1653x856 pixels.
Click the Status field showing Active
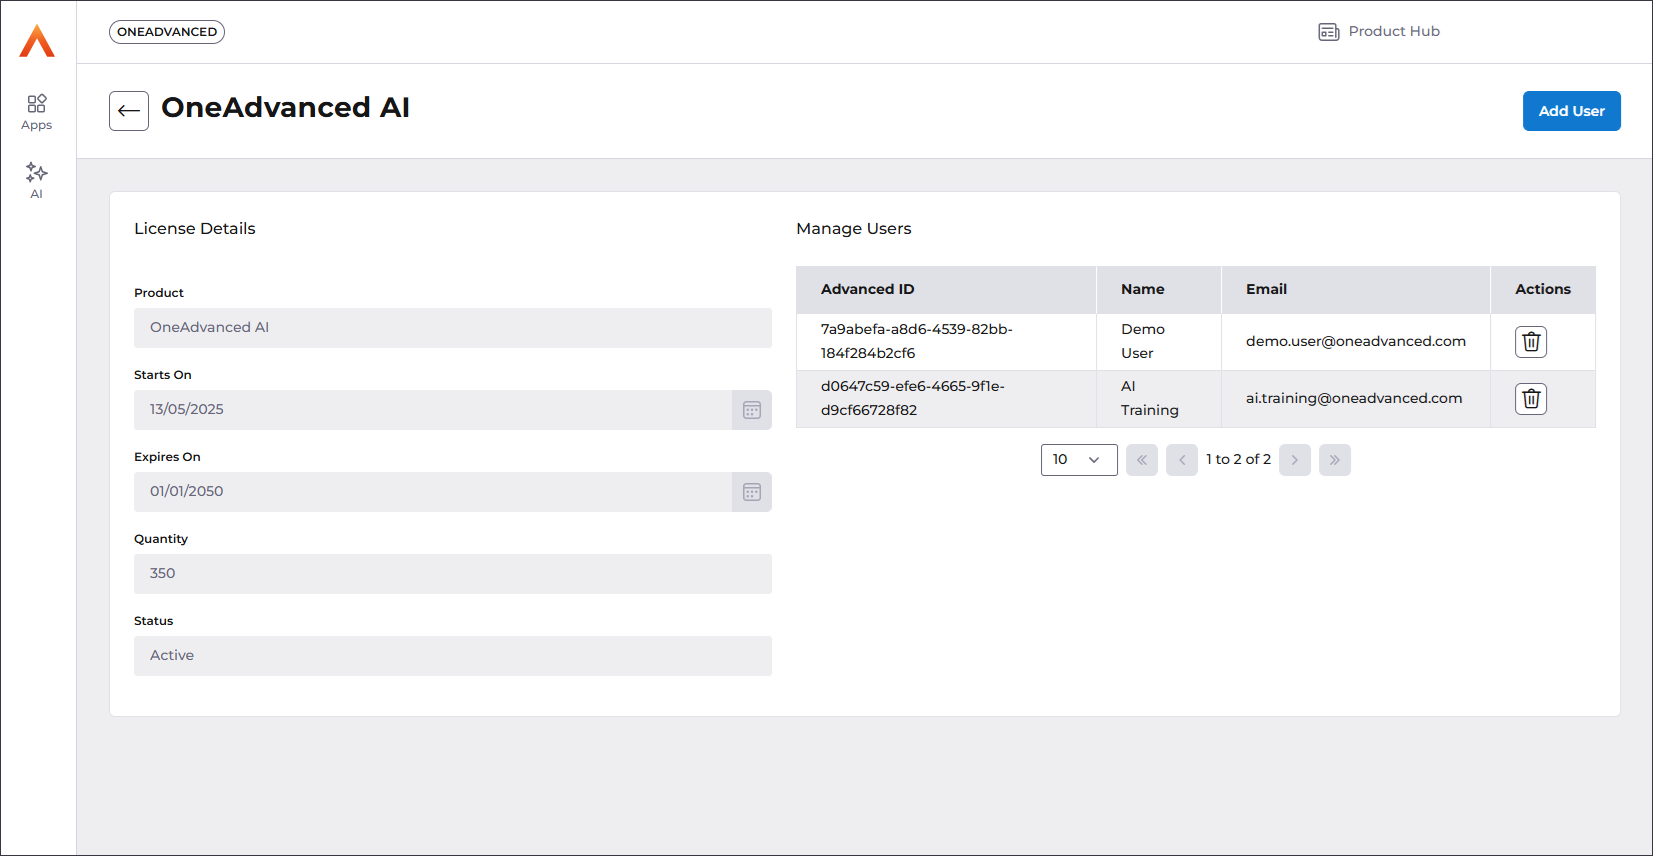tap(453, 656)
